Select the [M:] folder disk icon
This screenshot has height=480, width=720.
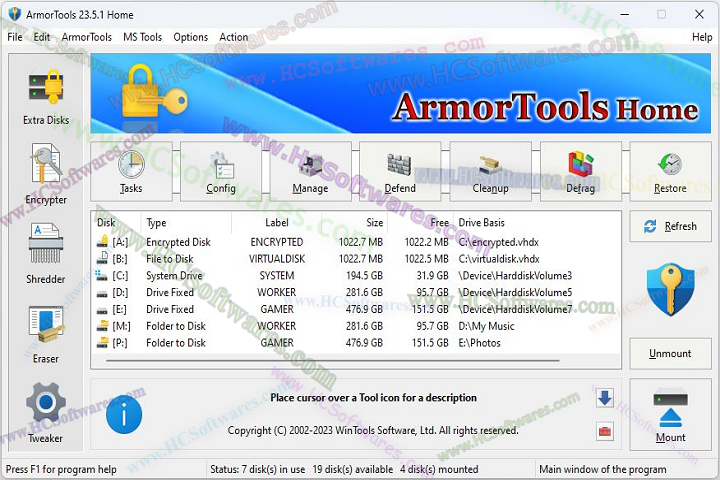(x=102, y=326)
